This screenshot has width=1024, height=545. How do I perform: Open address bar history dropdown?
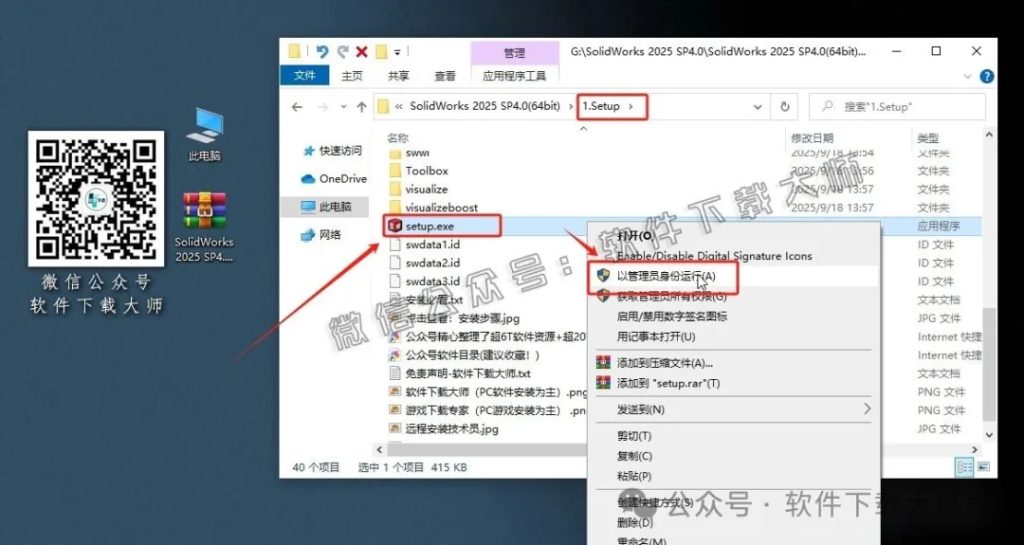[x=758, y=107]
